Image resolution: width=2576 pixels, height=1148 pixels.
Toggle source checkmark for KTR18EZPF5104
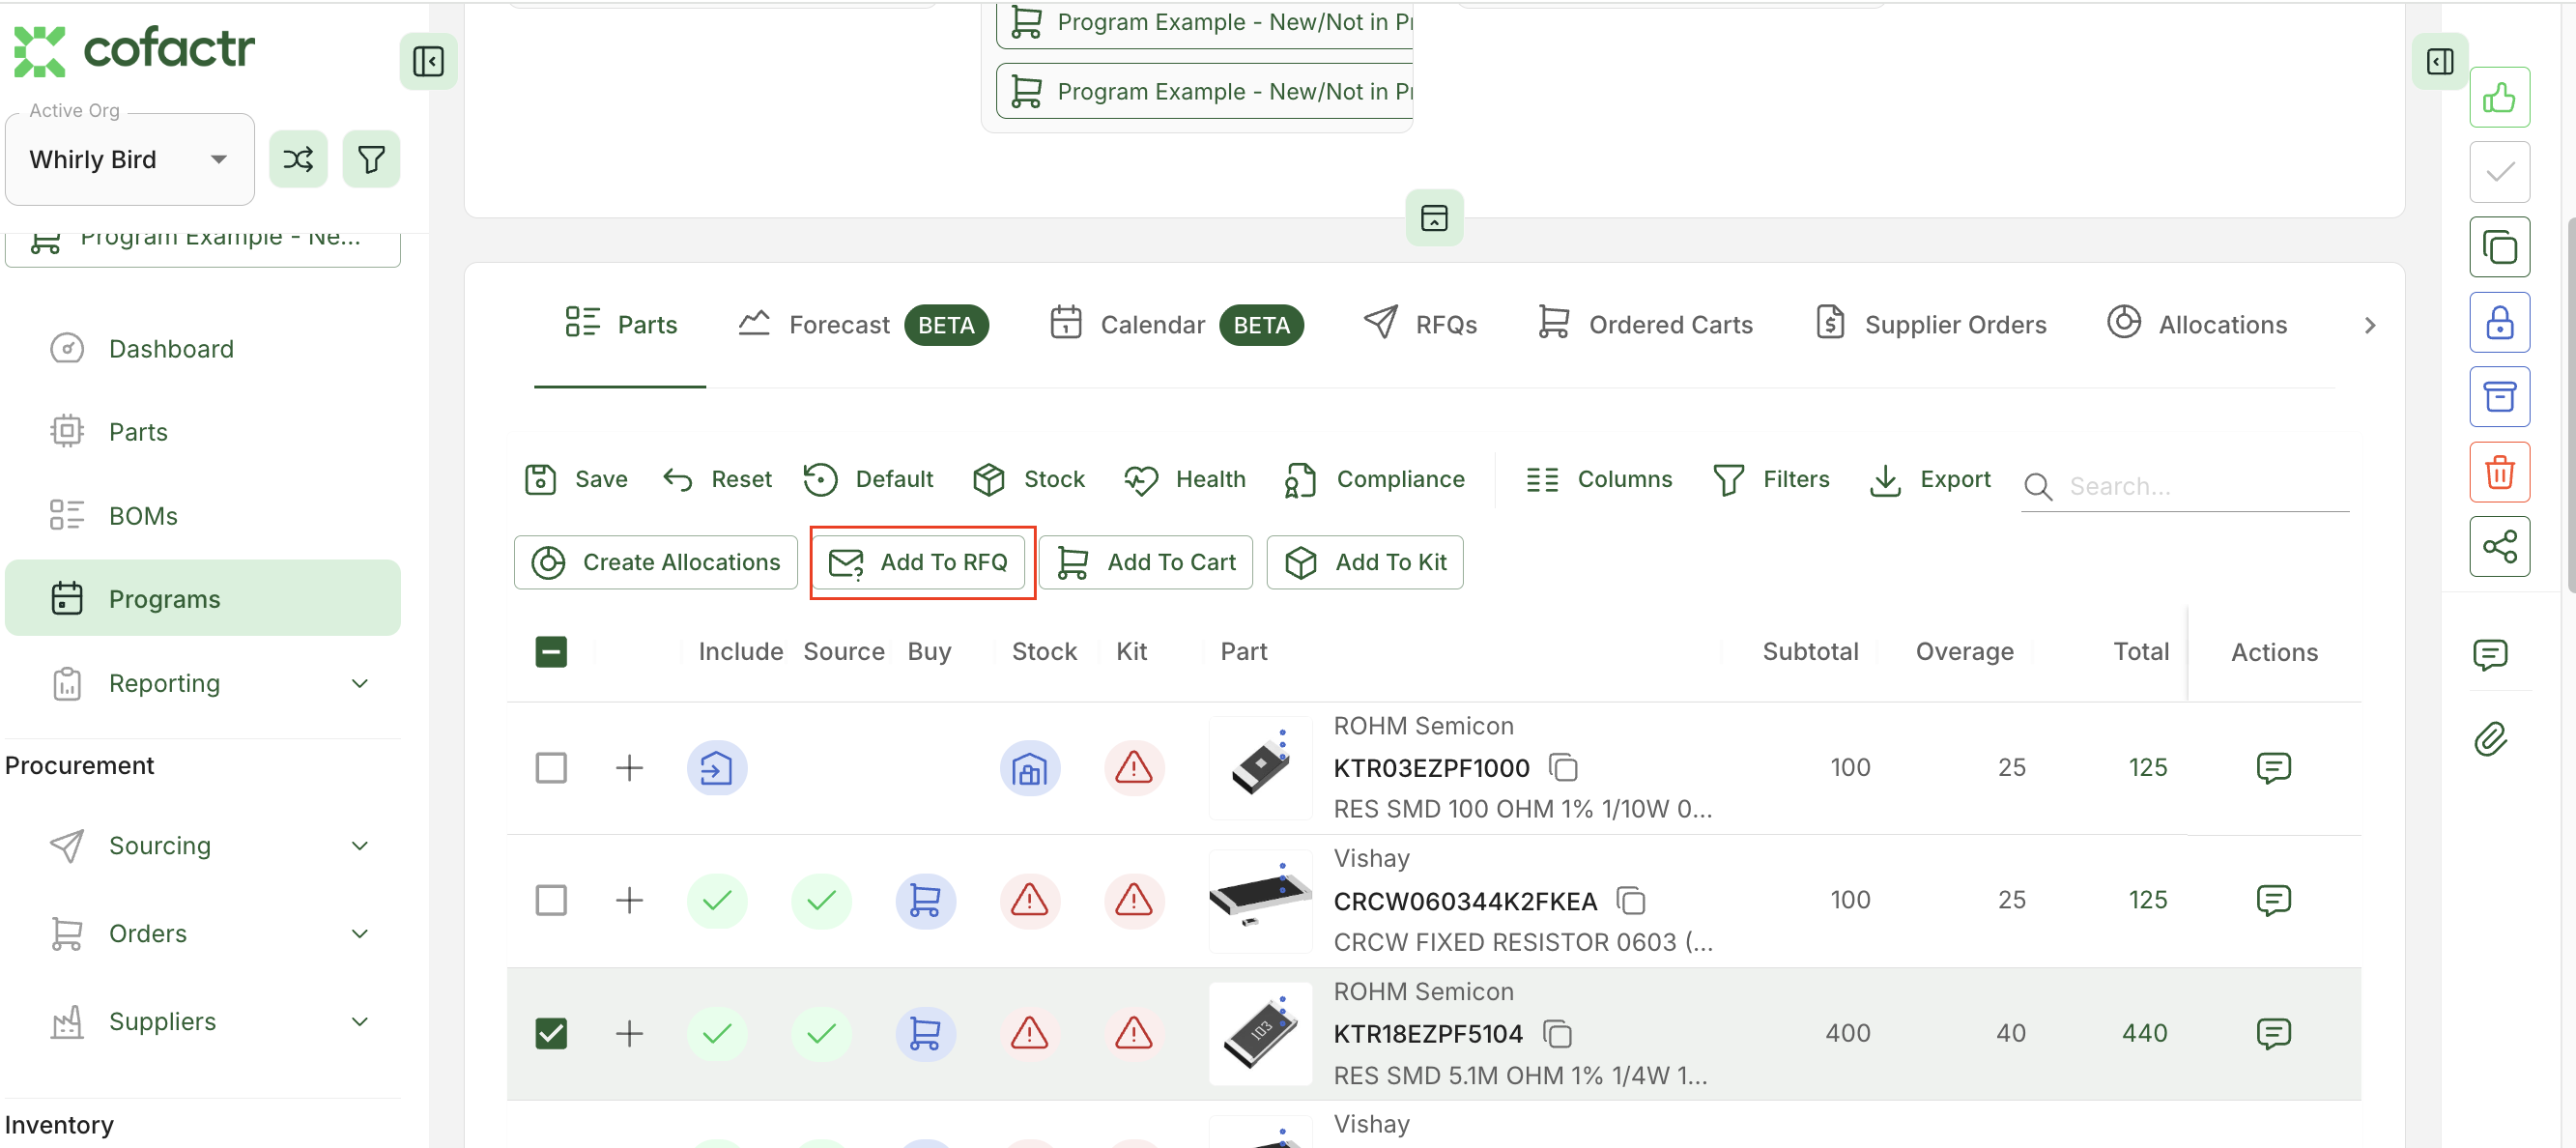(821, 1034)
